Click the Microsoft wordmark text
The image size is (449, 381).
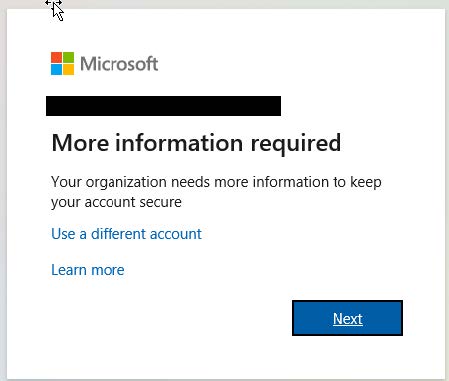pos(119,64)
